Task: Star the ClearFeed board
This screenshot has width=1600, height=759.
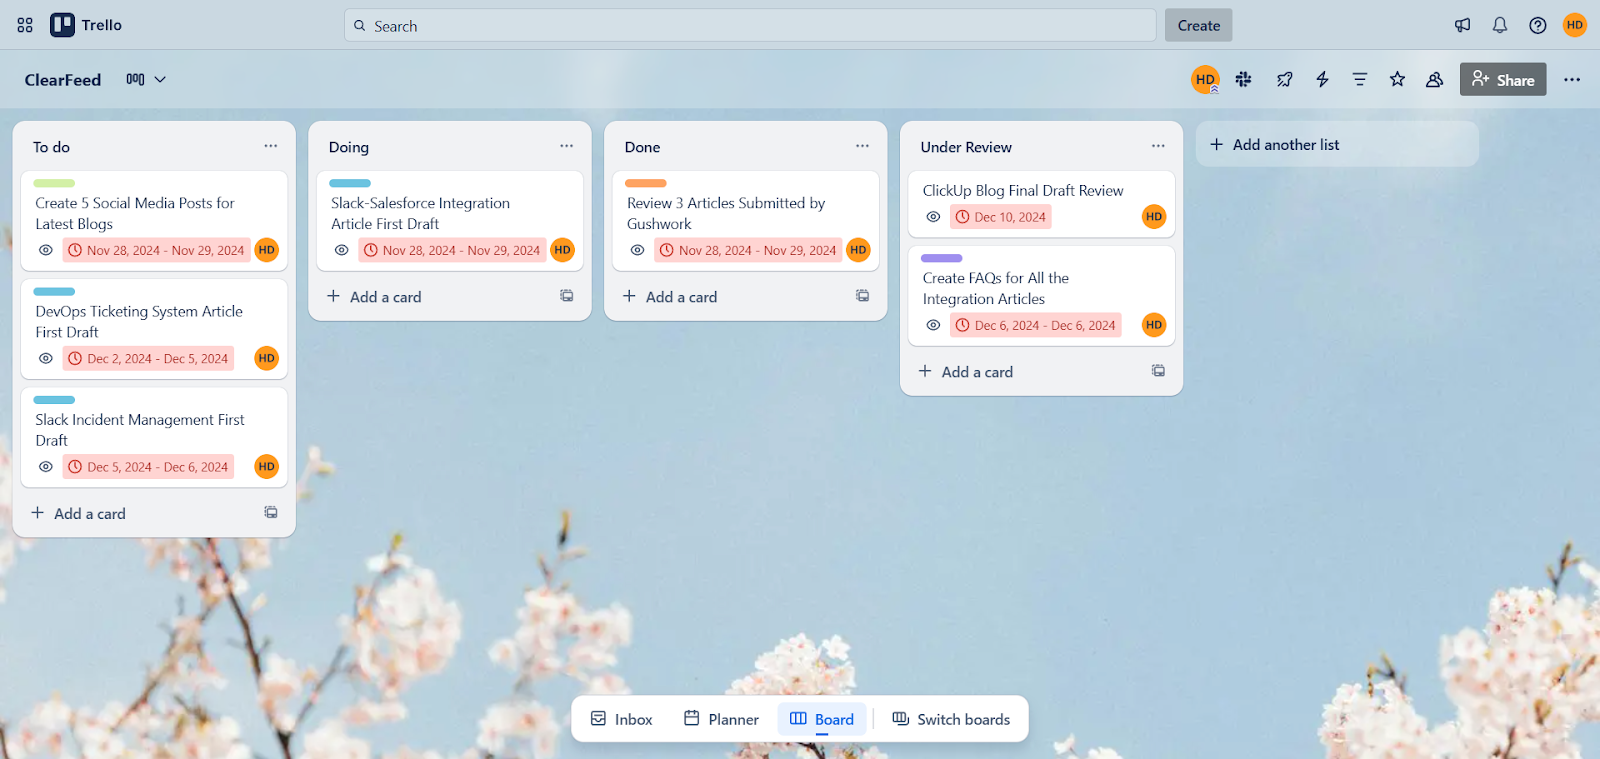Action: [x=1397, y=79]
